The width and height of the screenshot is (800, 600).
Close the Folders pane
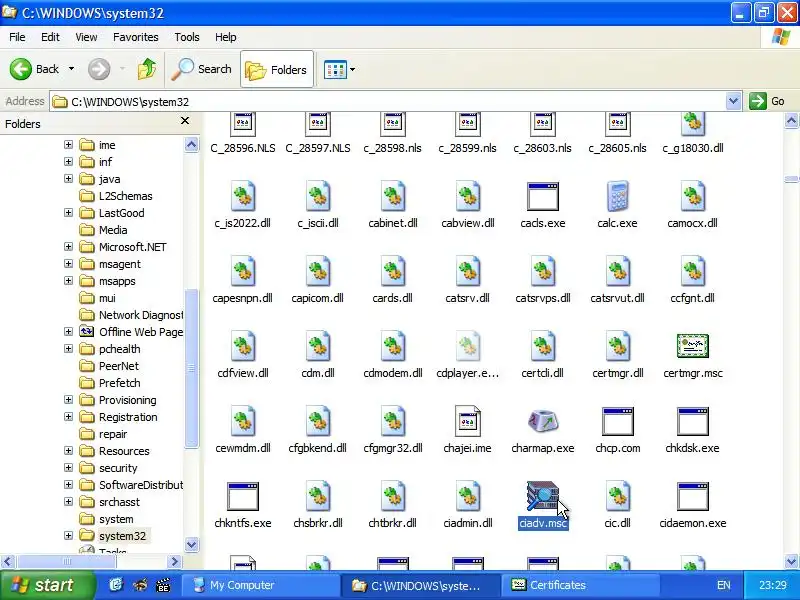point(185,121)
